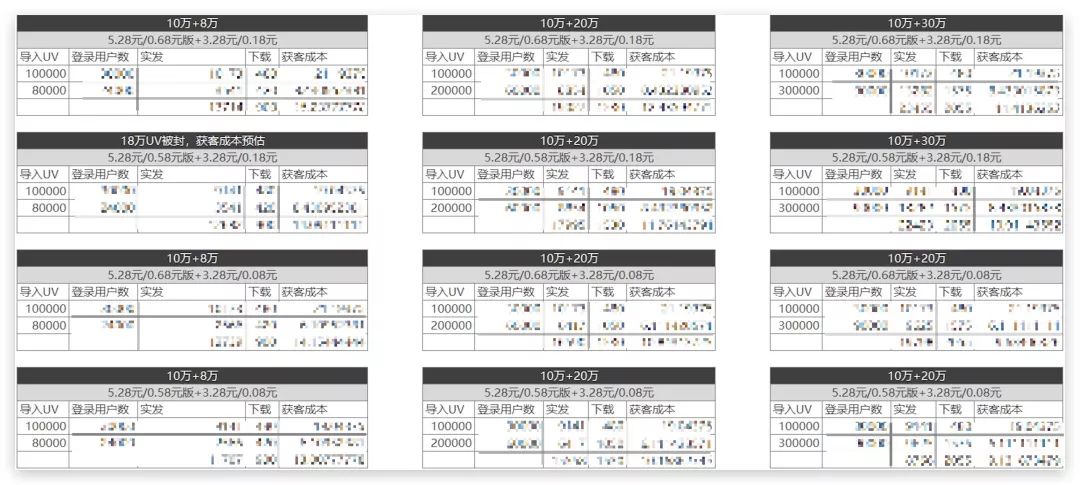1080x485 pixels.
Task: Click 10万+30万 title above the 0.68元版/0.18元 subtitle
Action: pos(916,22)
